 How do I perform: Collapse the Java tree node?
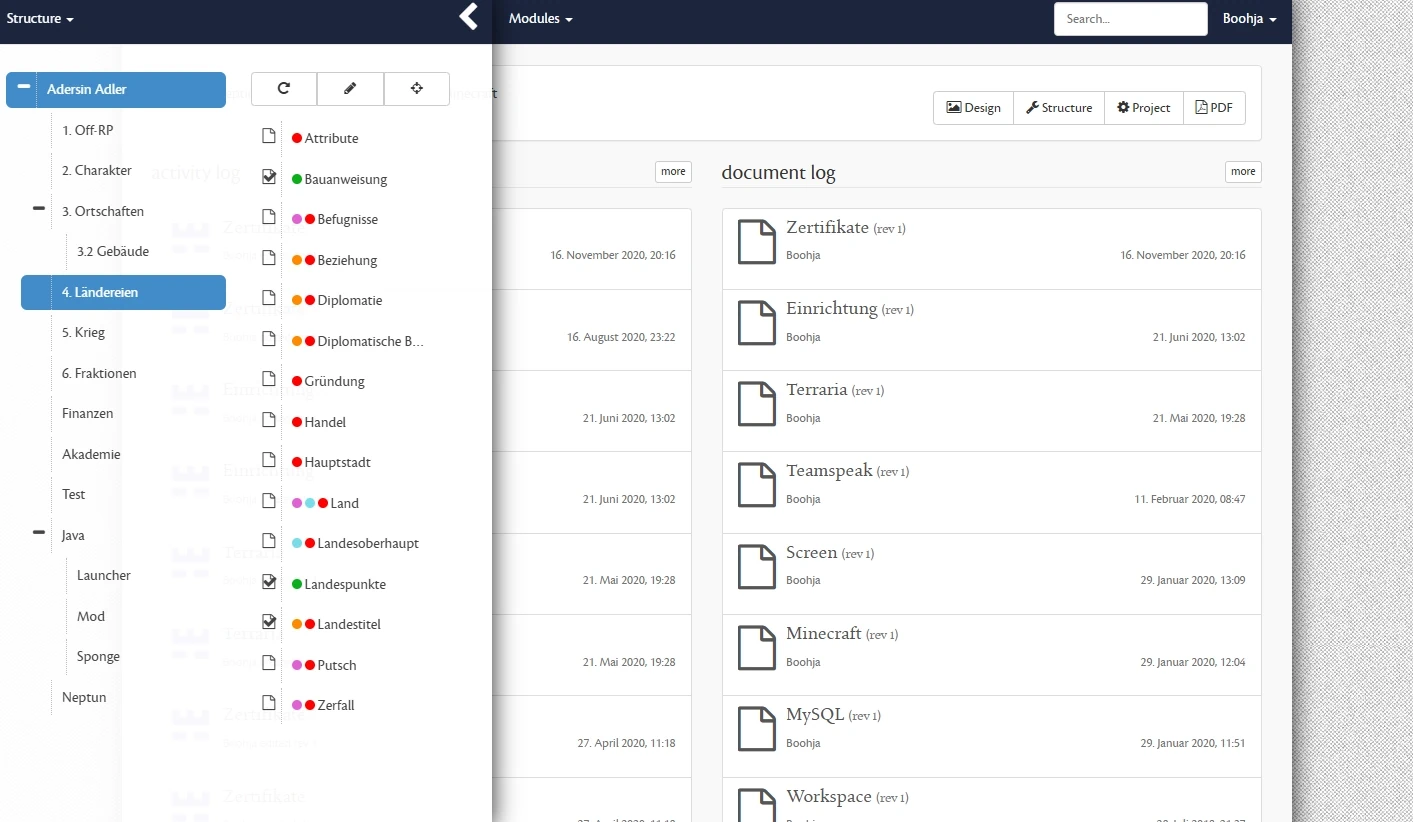(x=39, y=532)
